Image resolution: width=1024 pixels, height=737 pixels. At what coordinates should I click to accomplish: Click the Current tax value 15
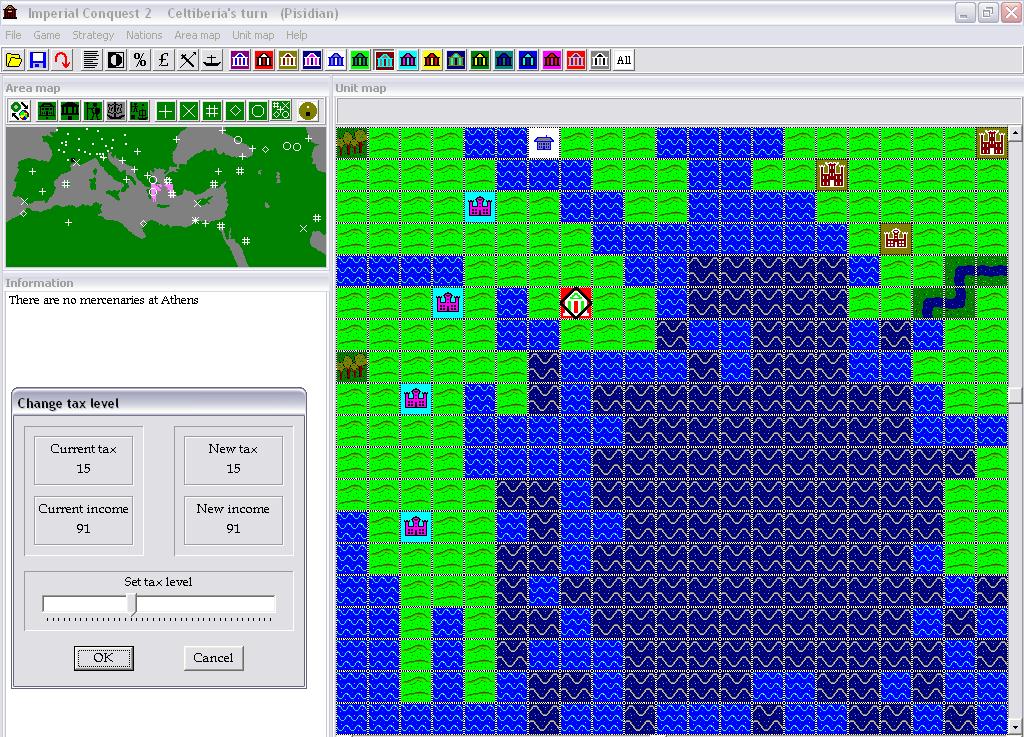pos(83,469)
